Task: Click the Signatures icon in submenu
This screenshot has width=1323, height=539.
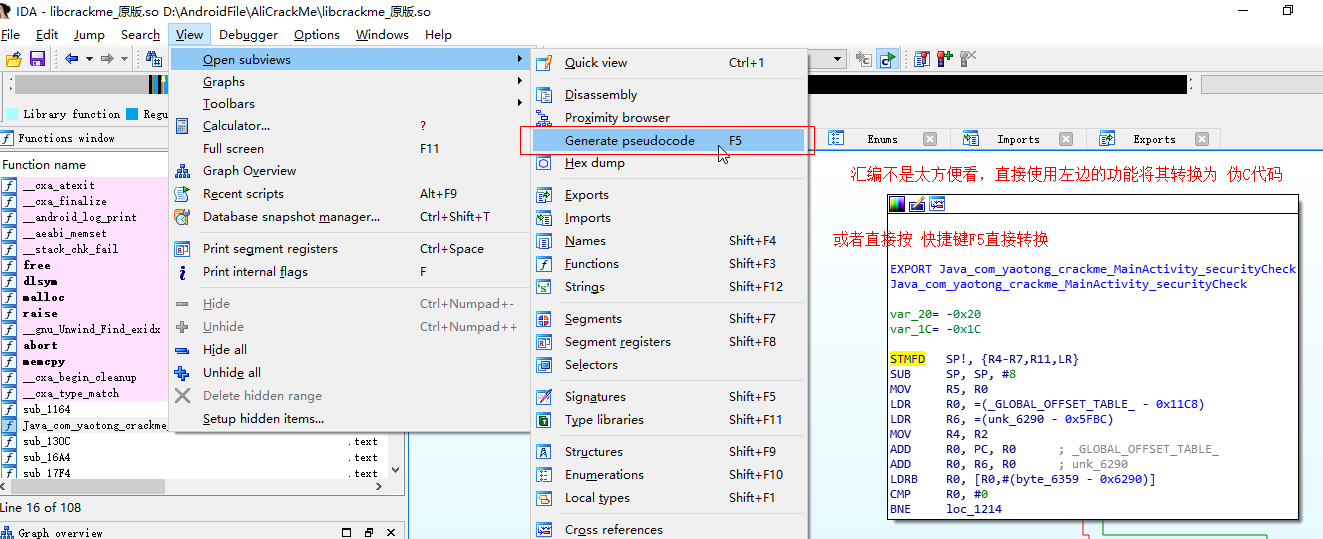Action: [544, 397]
